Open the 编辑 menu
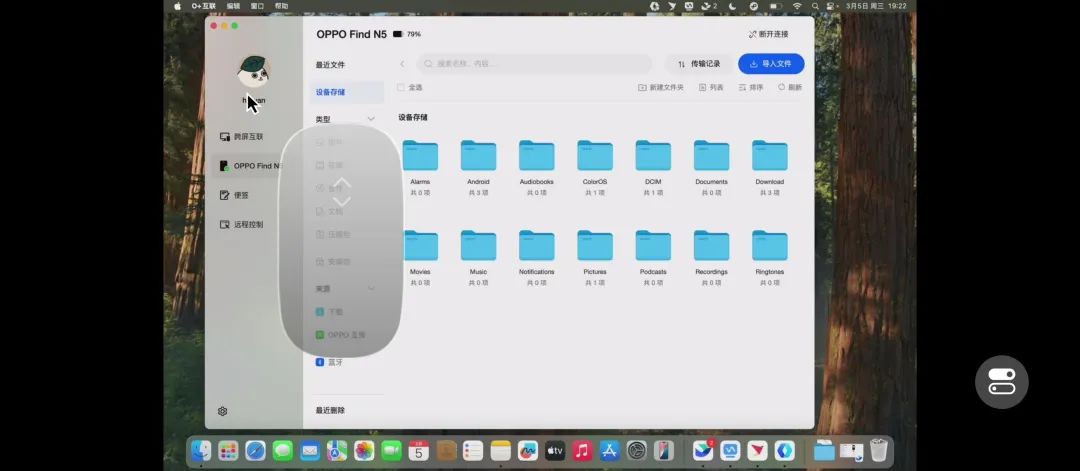This screenshot has width=1080, height=471. click(233, 6)
